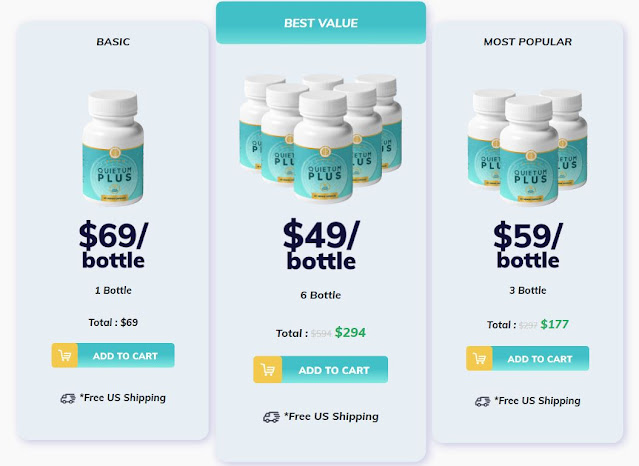The width and height of the screenshot is (639, 466).
Task: Click the BASIC plan heading
Action: pyautogui.click(x=113, y=42)
